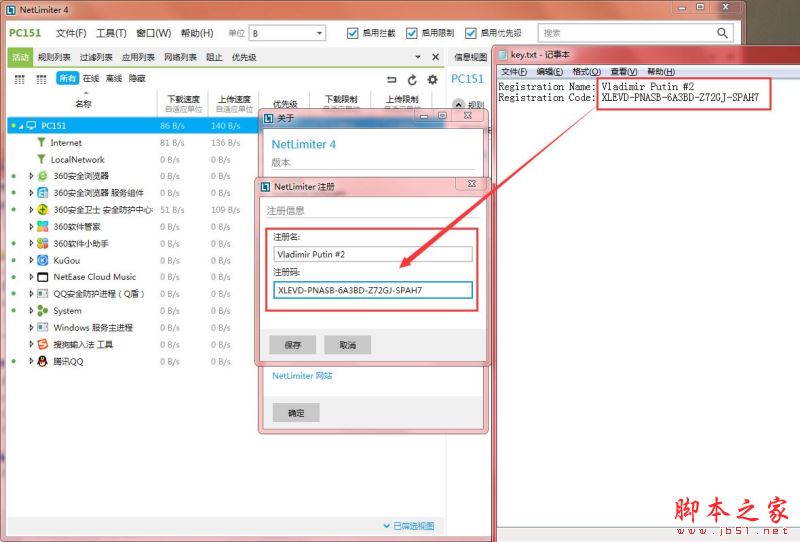Click the 注册名 input field
This screenshot has height=542, width=800.
tap(373, 254)
